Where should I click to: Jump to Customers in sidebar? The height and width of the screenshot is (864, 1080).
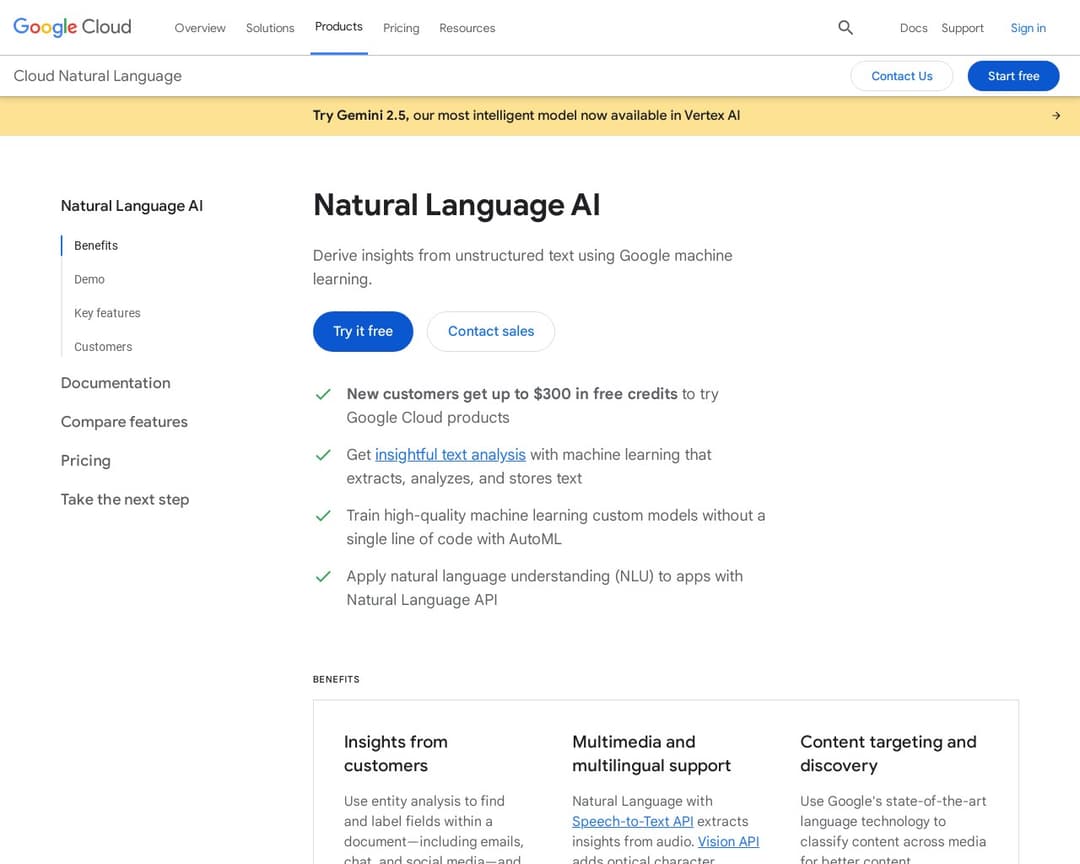[103, 347]
